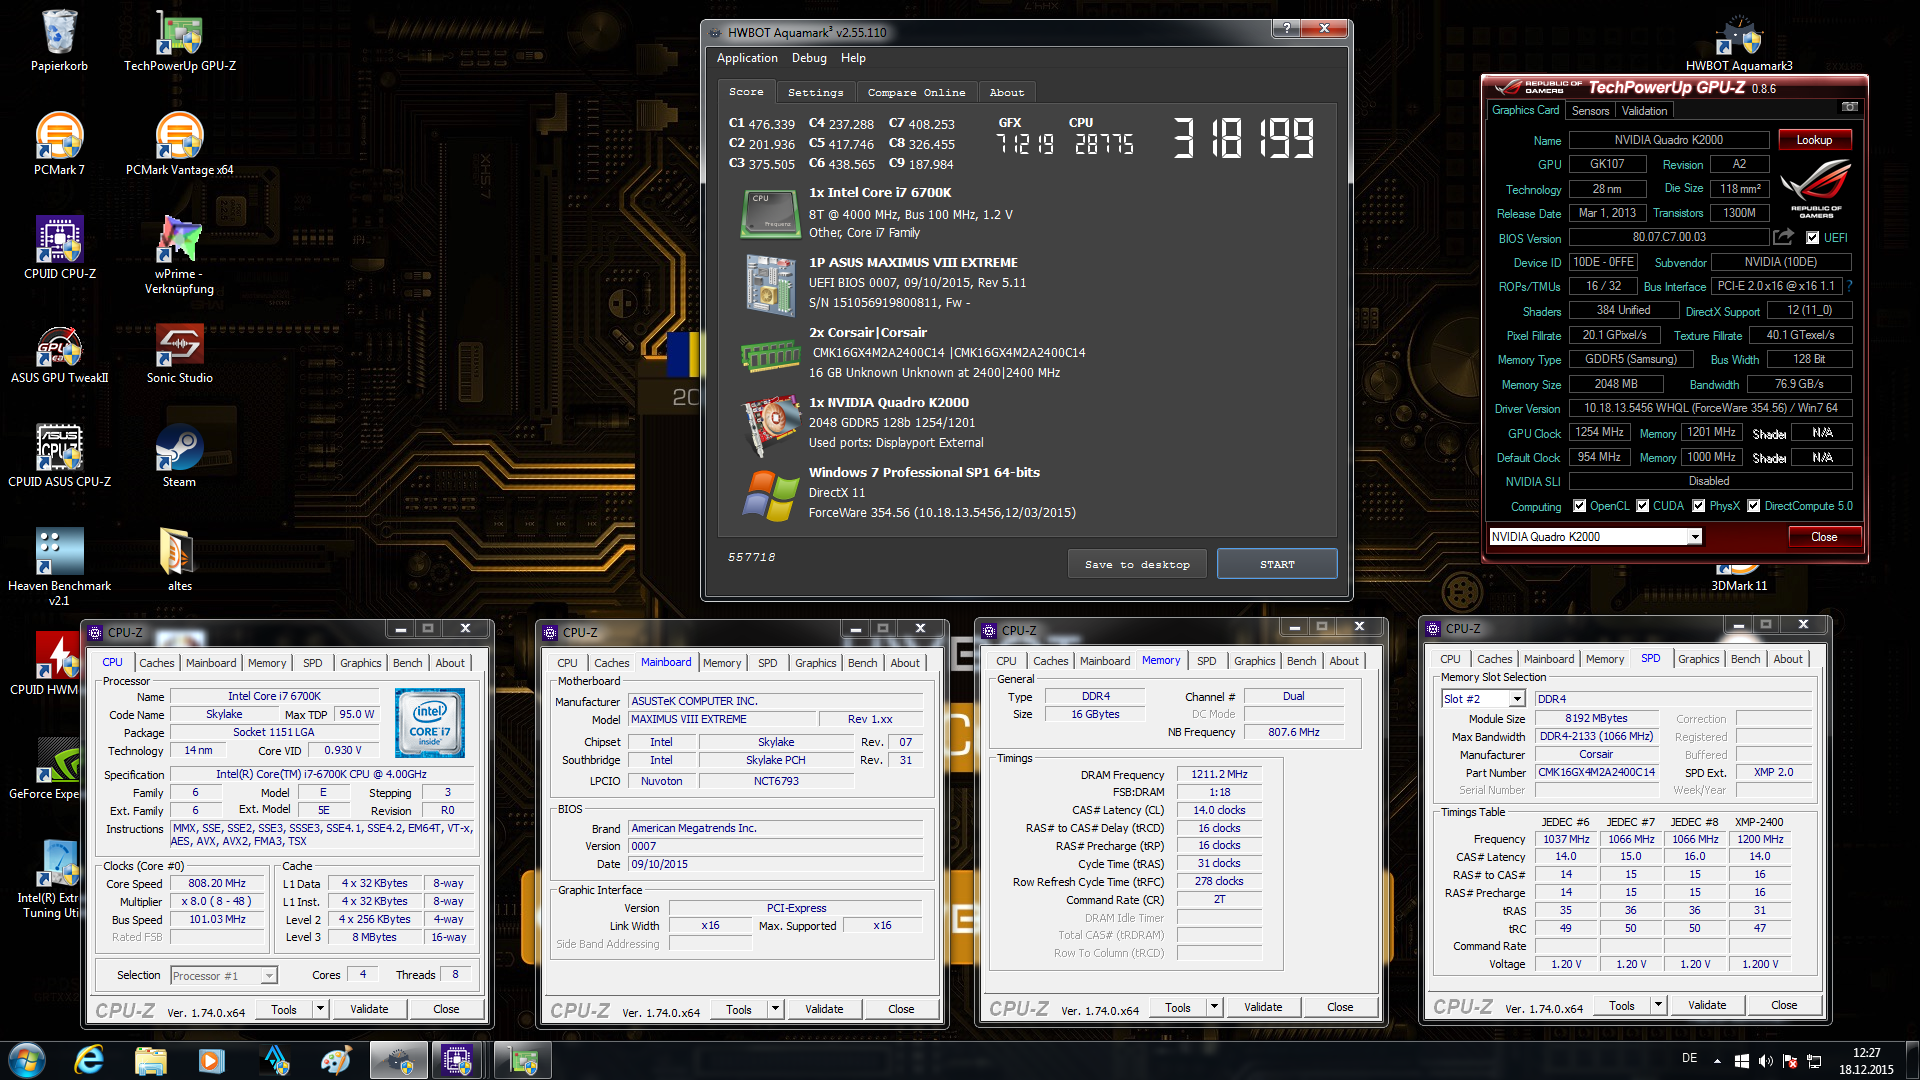Open Bench tab in Memory CPU-Z window
The image size is (1920, 1080).
pyautogui.click(x=1301, y=661)
